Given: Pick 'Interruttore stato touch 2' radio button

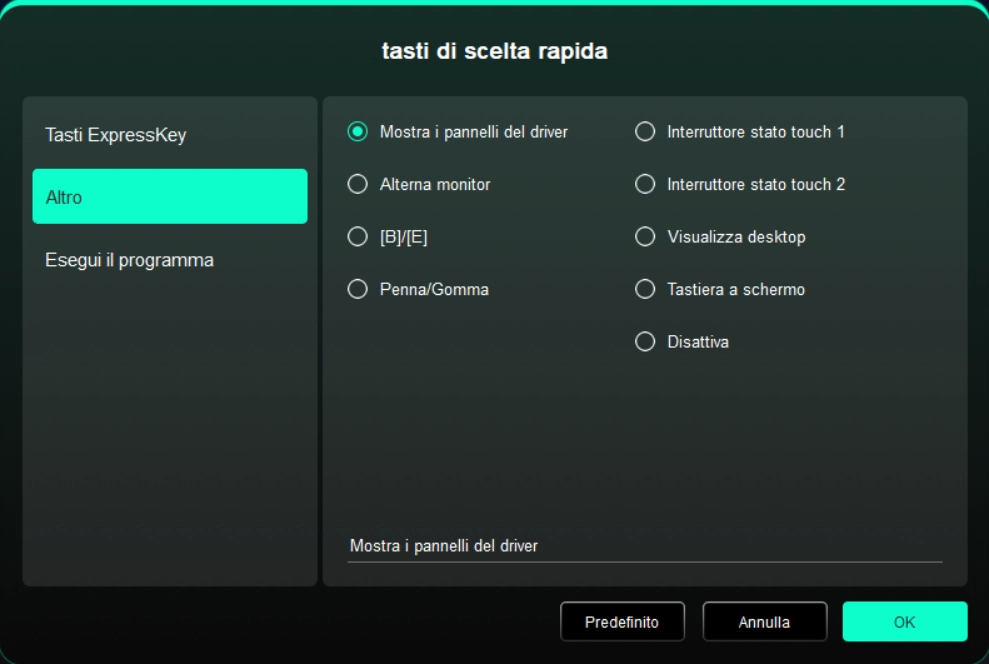Looking at the screenshot, I should tap(645, 185).
